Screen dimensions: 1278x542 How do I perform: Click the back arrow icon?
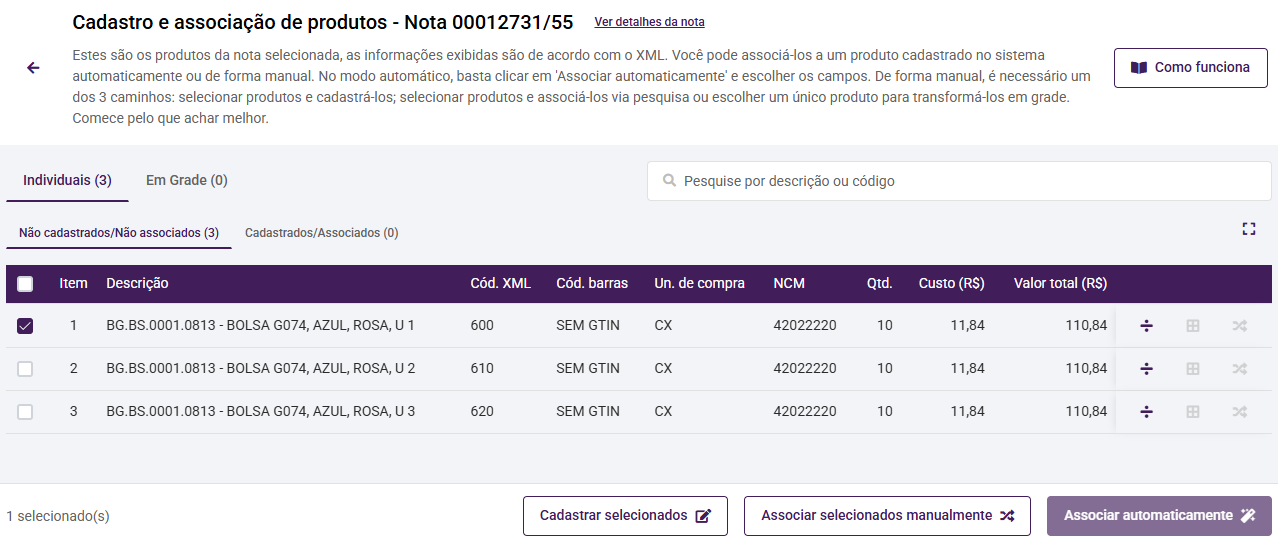coord(33,68)
